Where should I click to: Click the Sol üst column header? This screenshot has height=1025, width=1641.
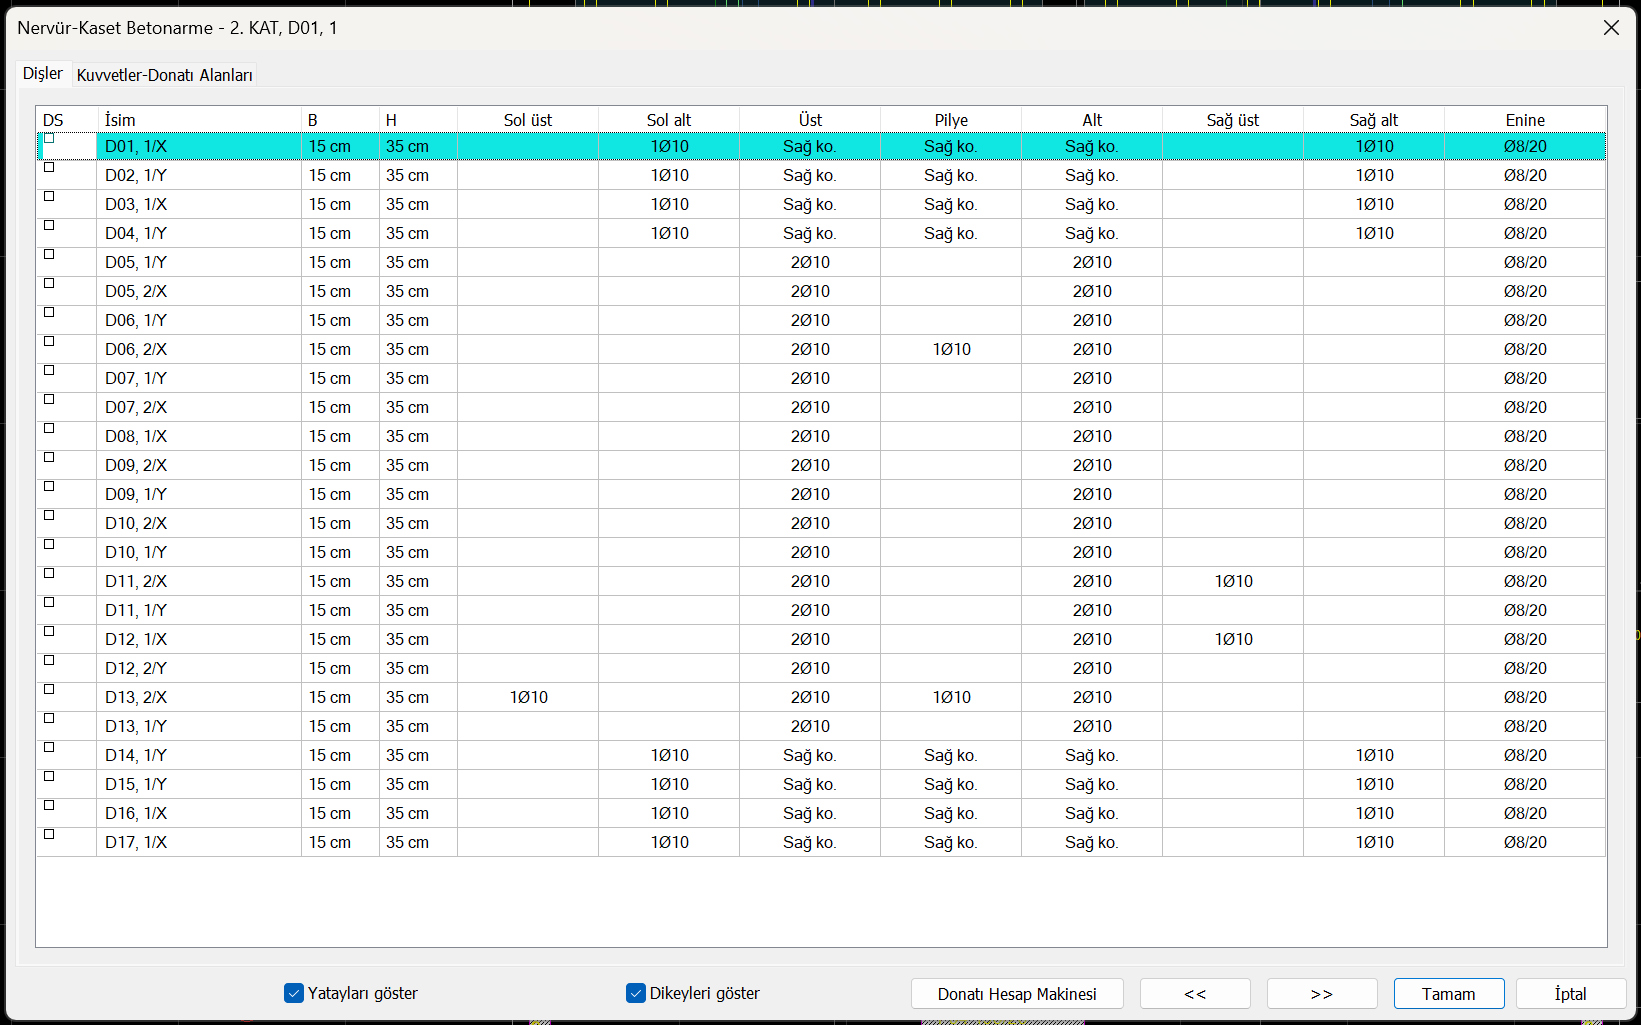tap(528, 120)
